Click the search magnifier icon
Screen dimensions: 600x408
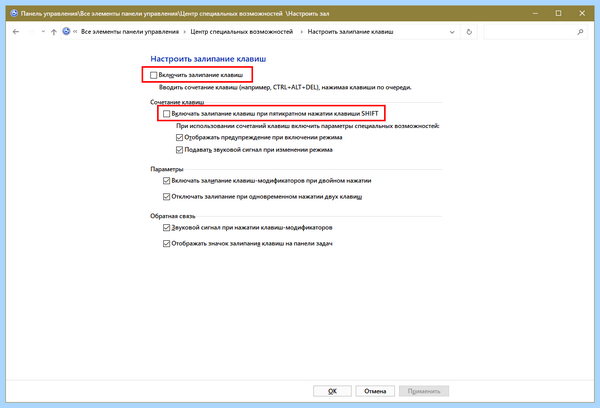(580, 32)
